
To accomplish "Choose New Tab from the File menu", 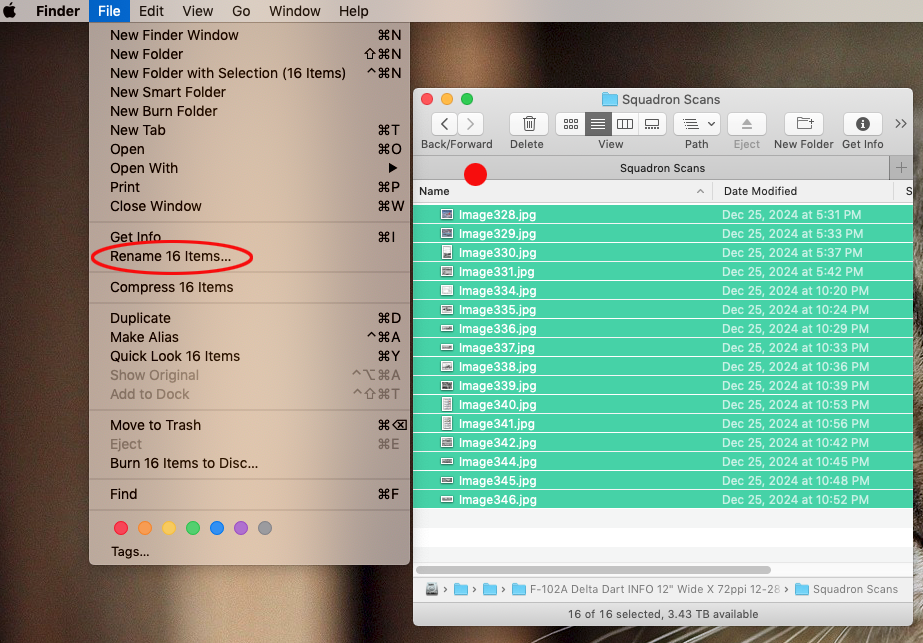I will (x=249, y=130).
